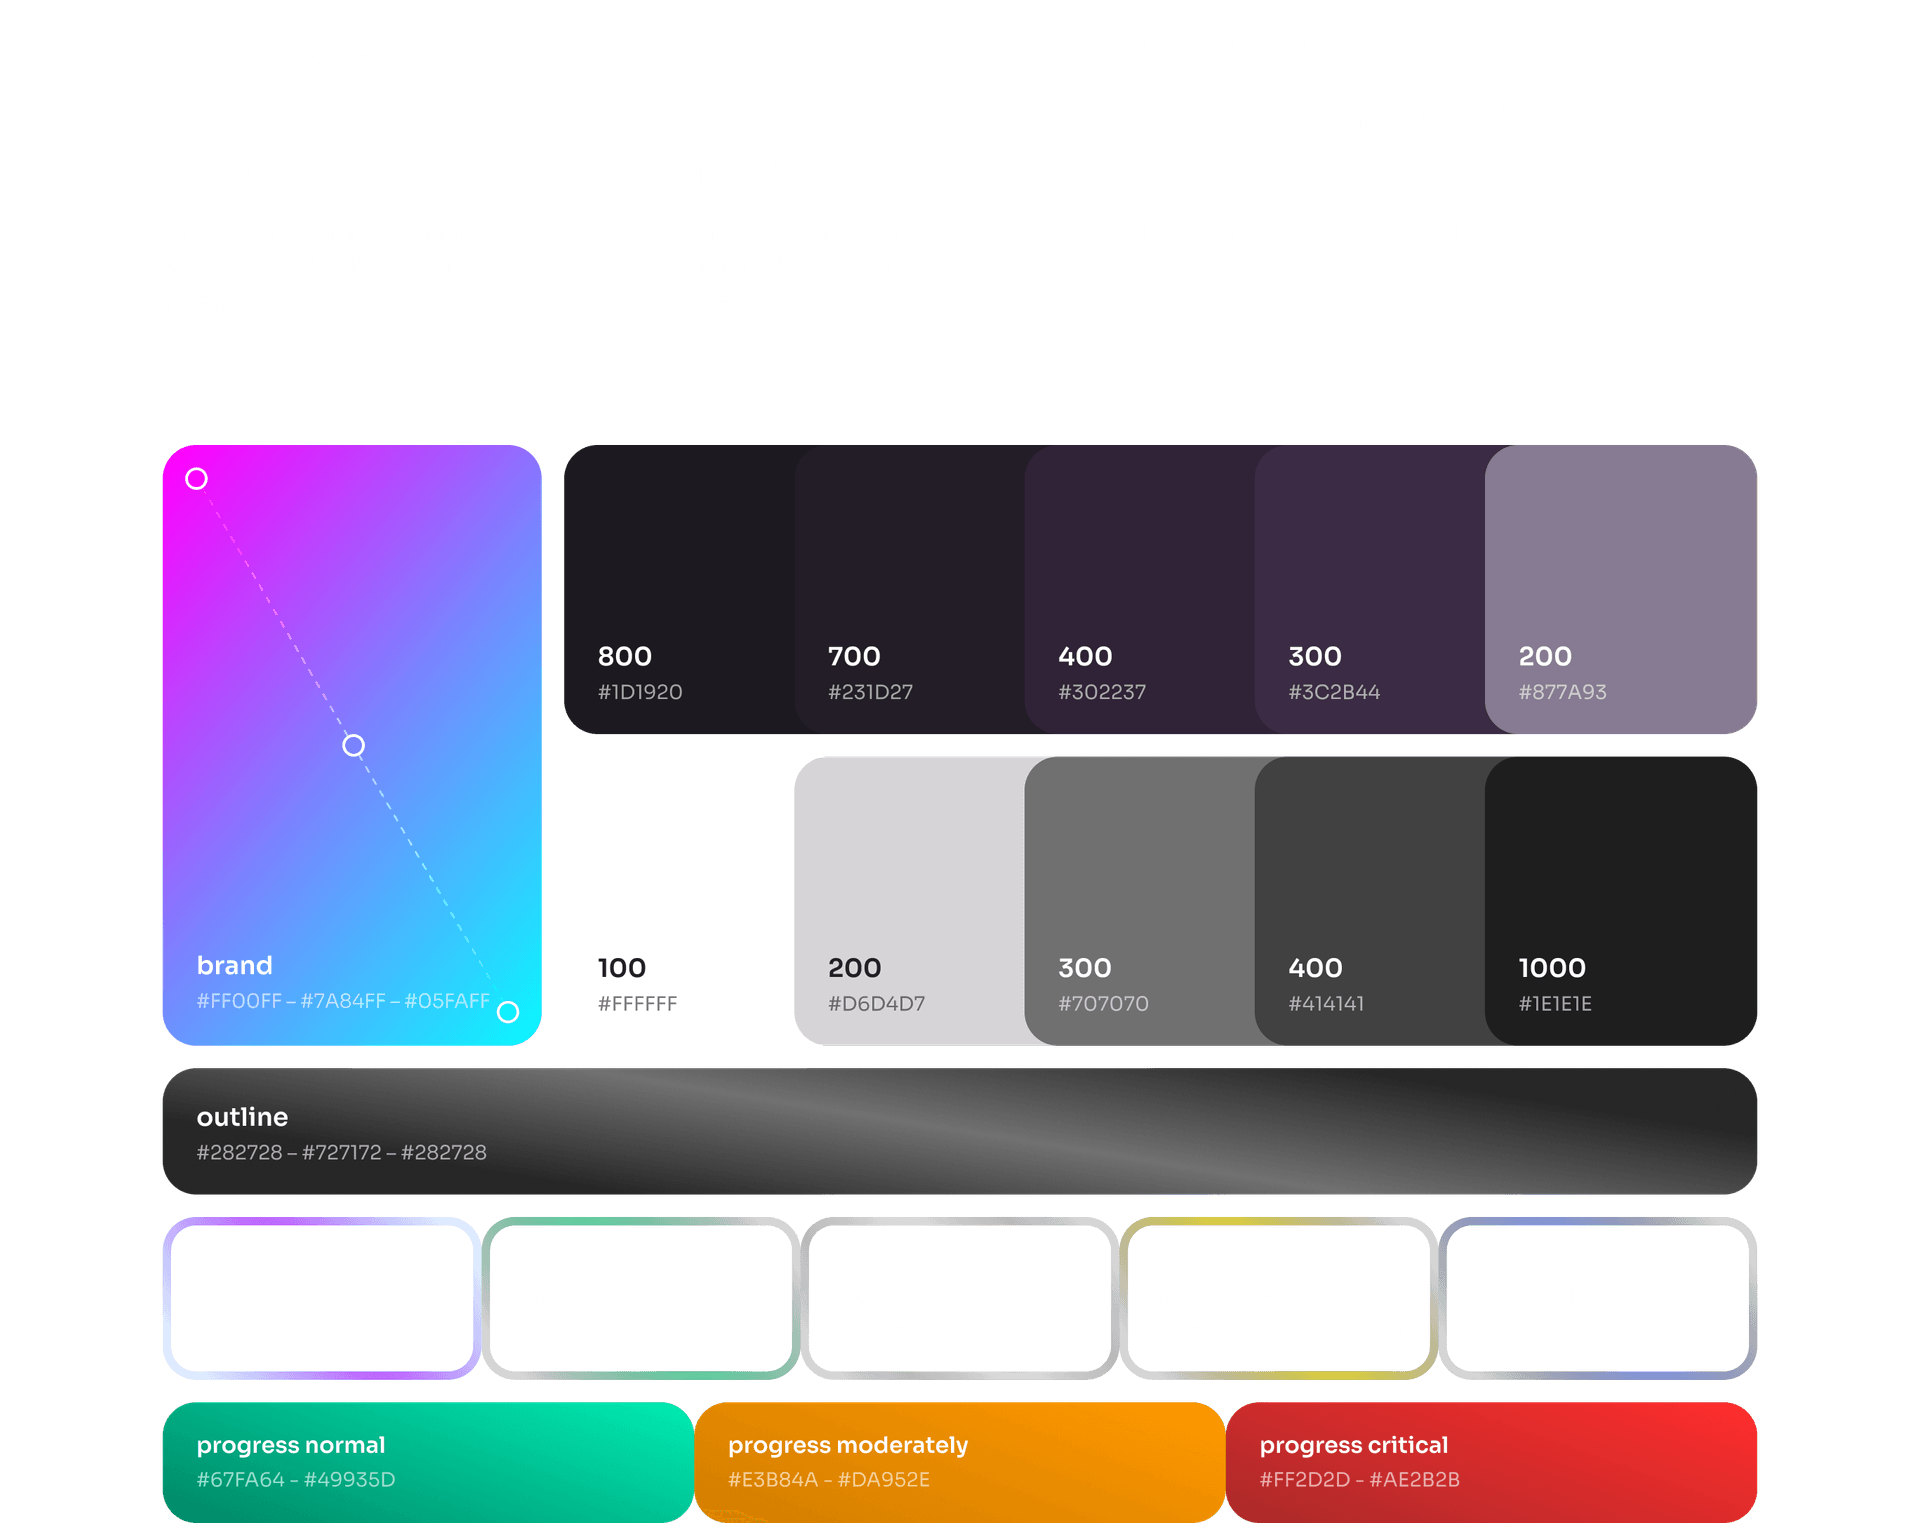The height and width of the screenshot is (1523, 1920).
Task: Click the magenta gradient stop handle
Action: (x=197, y=479)
